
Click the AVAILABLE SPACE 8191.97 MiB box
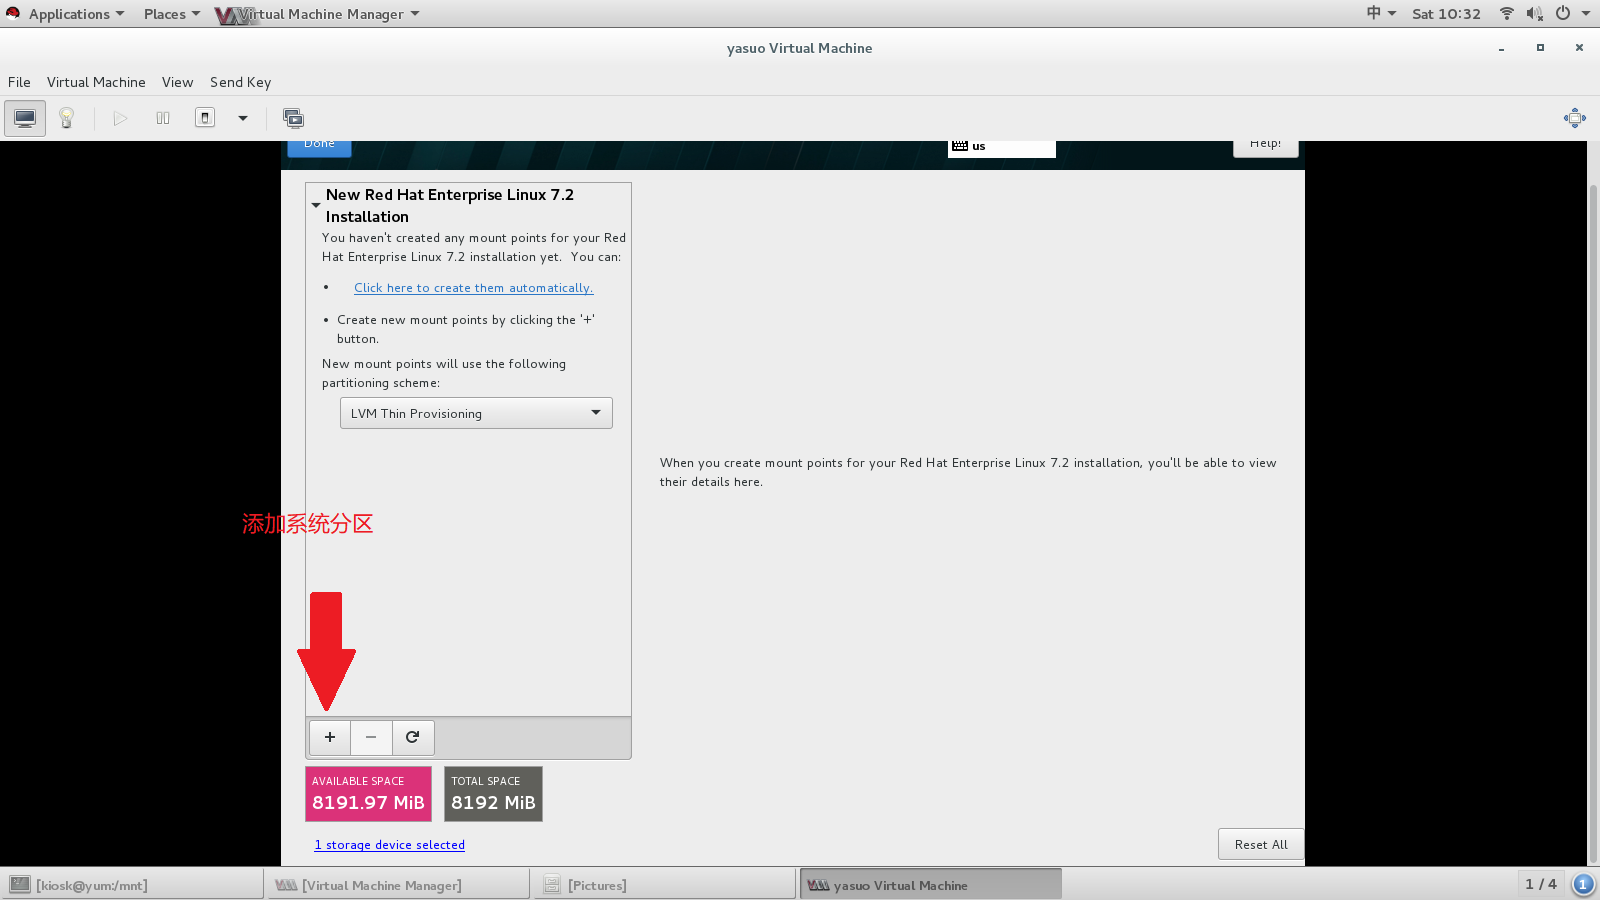[368, 794]
